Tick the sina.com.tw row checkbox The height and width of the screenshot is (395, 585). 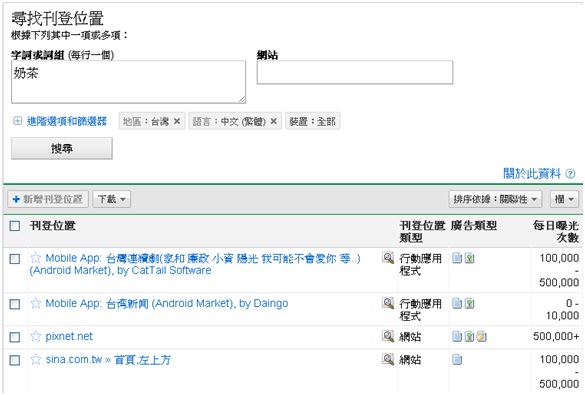(15, 360)
